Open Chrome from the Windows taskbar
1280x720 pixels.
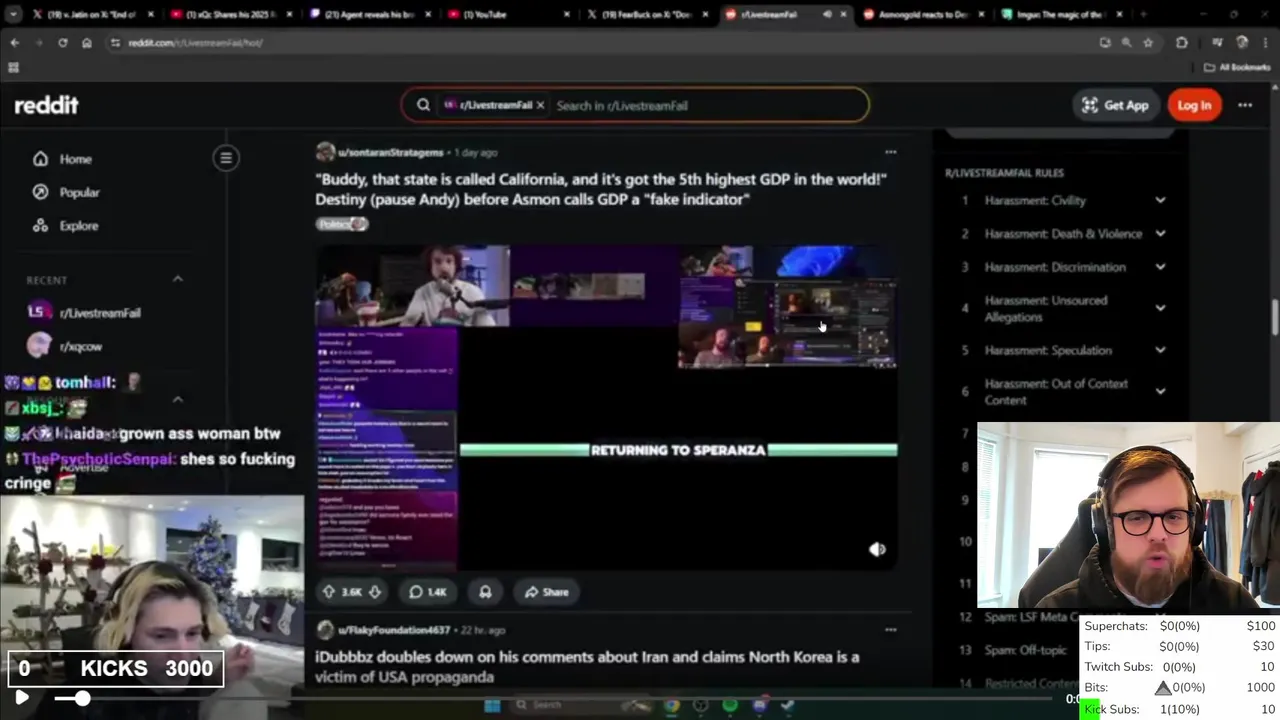click(671, 705)
